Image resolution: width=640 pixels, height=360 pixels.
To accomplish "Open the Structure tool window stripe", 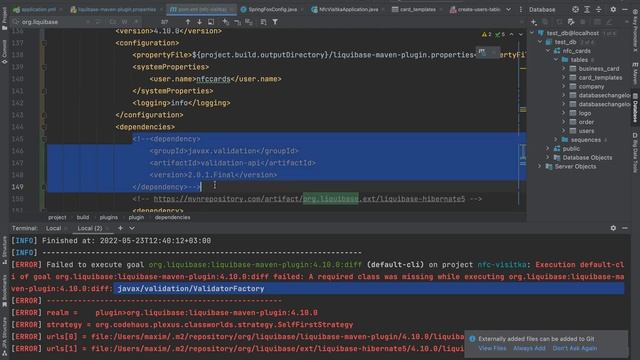I will 4,250.
